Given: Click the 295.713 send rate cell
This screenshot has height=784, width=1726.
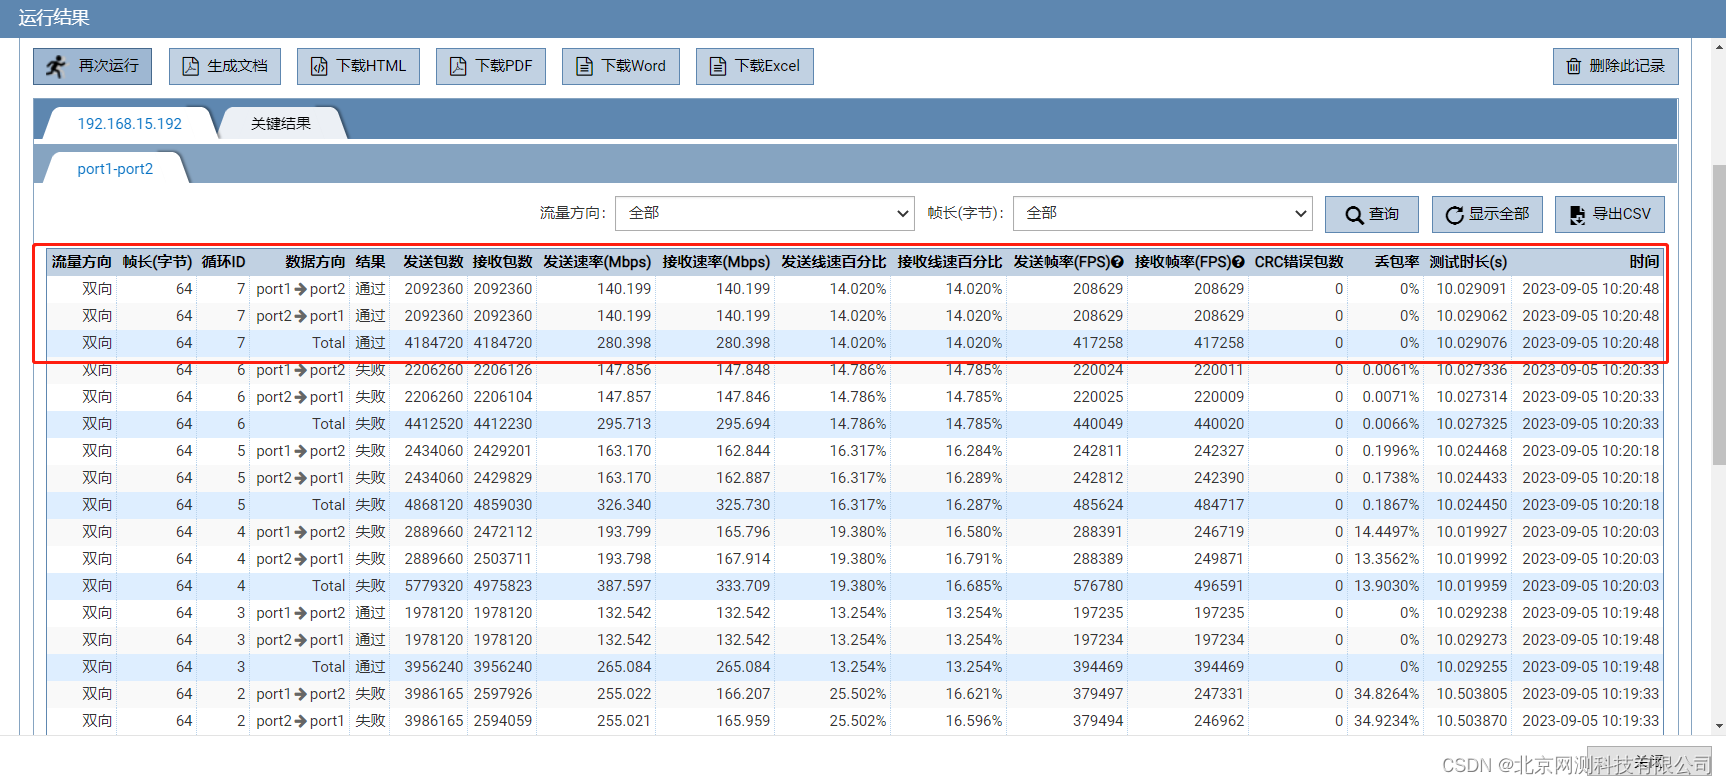Looking at the screenshot, I should coord(624,424).
